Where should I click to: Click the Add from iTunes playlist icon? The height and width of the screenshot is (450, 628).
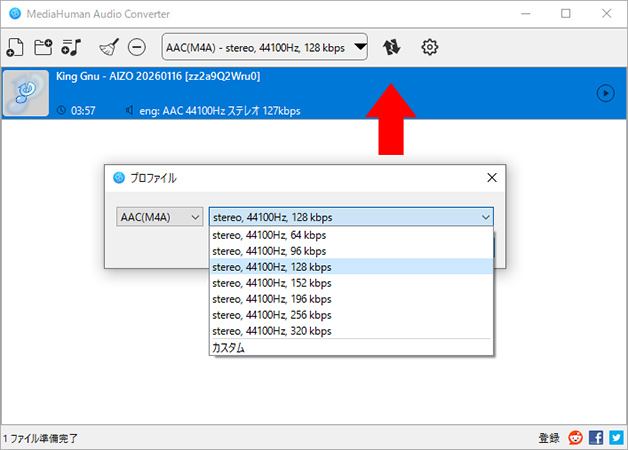[x=71, y=47]
